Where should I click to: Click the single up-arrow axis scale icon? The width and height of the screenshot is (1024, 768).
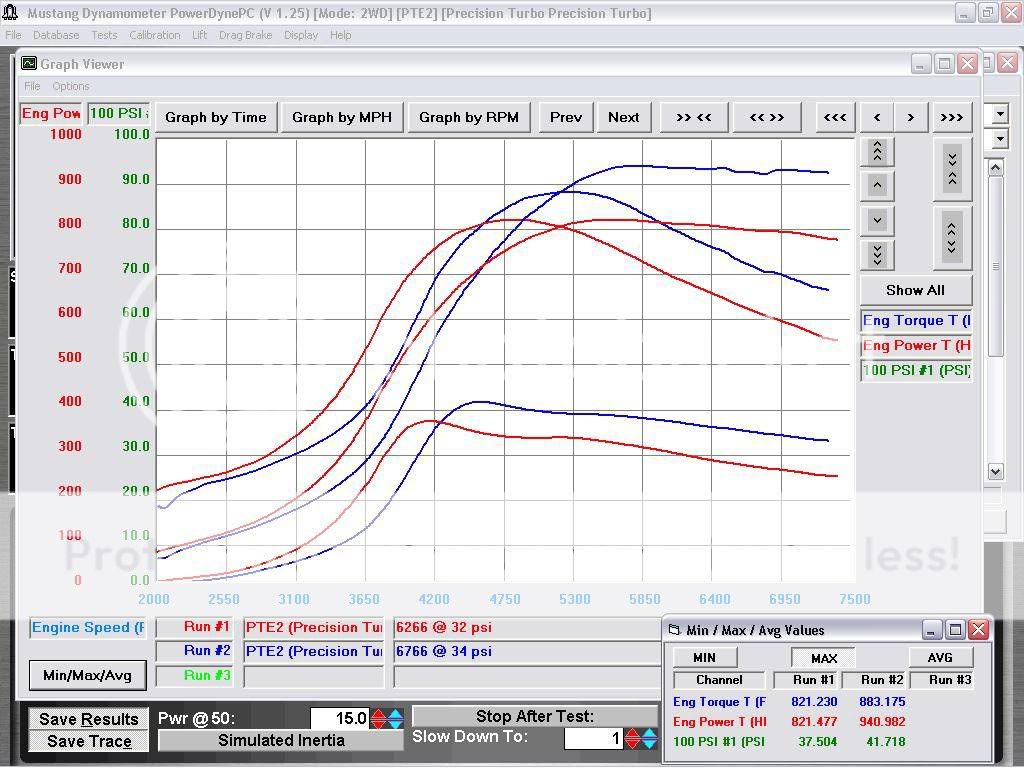click(x=876, y=185)
